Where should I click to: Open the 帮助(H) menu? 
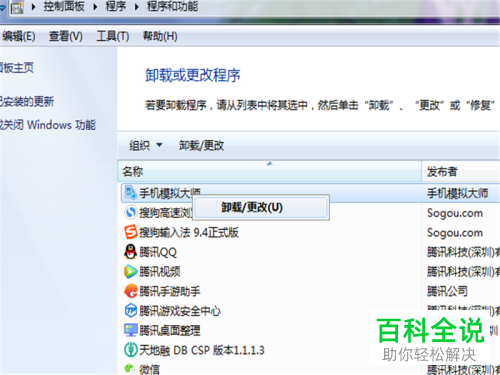(160, 36)
